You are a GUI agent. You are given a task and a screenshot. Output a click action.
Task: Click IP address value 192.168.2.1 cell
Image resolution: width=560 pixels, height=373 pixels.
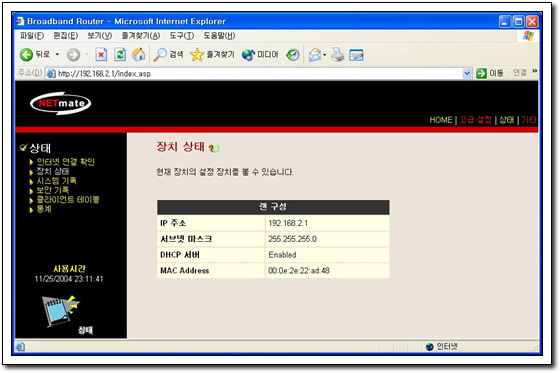(x=328, y=223)
